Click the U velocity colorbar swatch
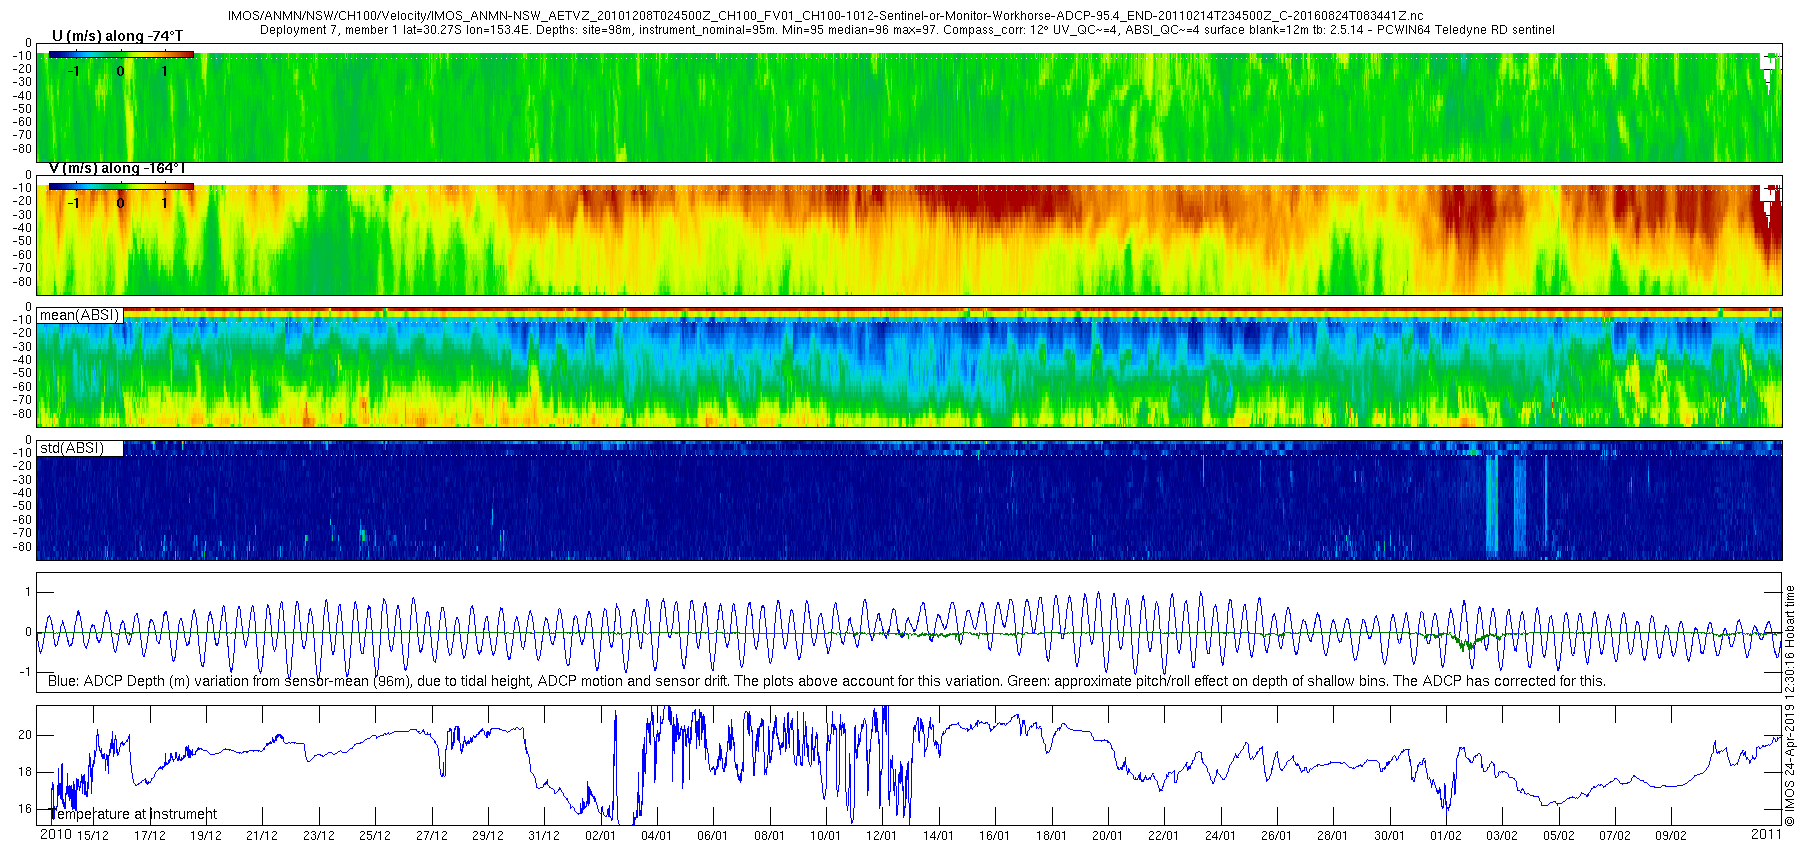The width and height of the screenshot is (1800, 850). (120, 56)
